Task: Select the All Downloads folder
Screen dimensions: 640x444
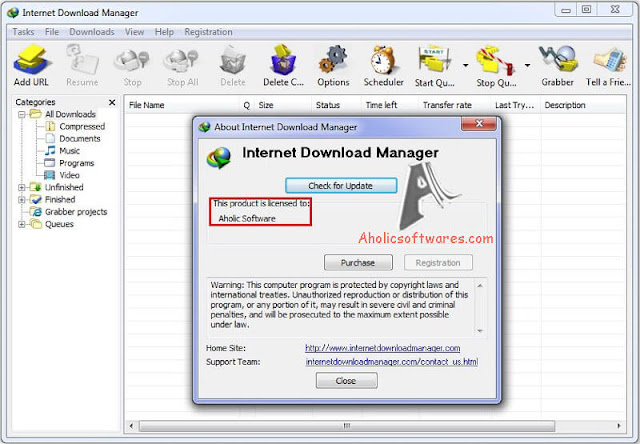Action: (70, 114)
